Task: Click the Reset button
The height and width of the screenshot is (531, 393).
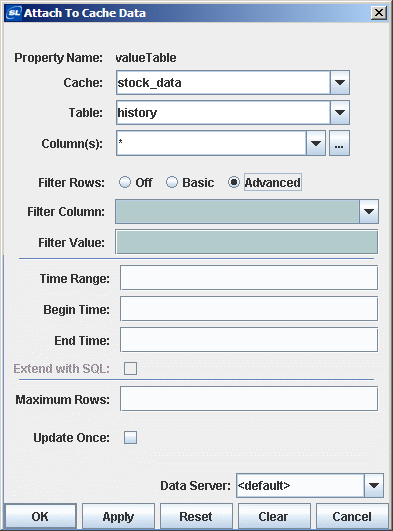Action: [196, 516]
